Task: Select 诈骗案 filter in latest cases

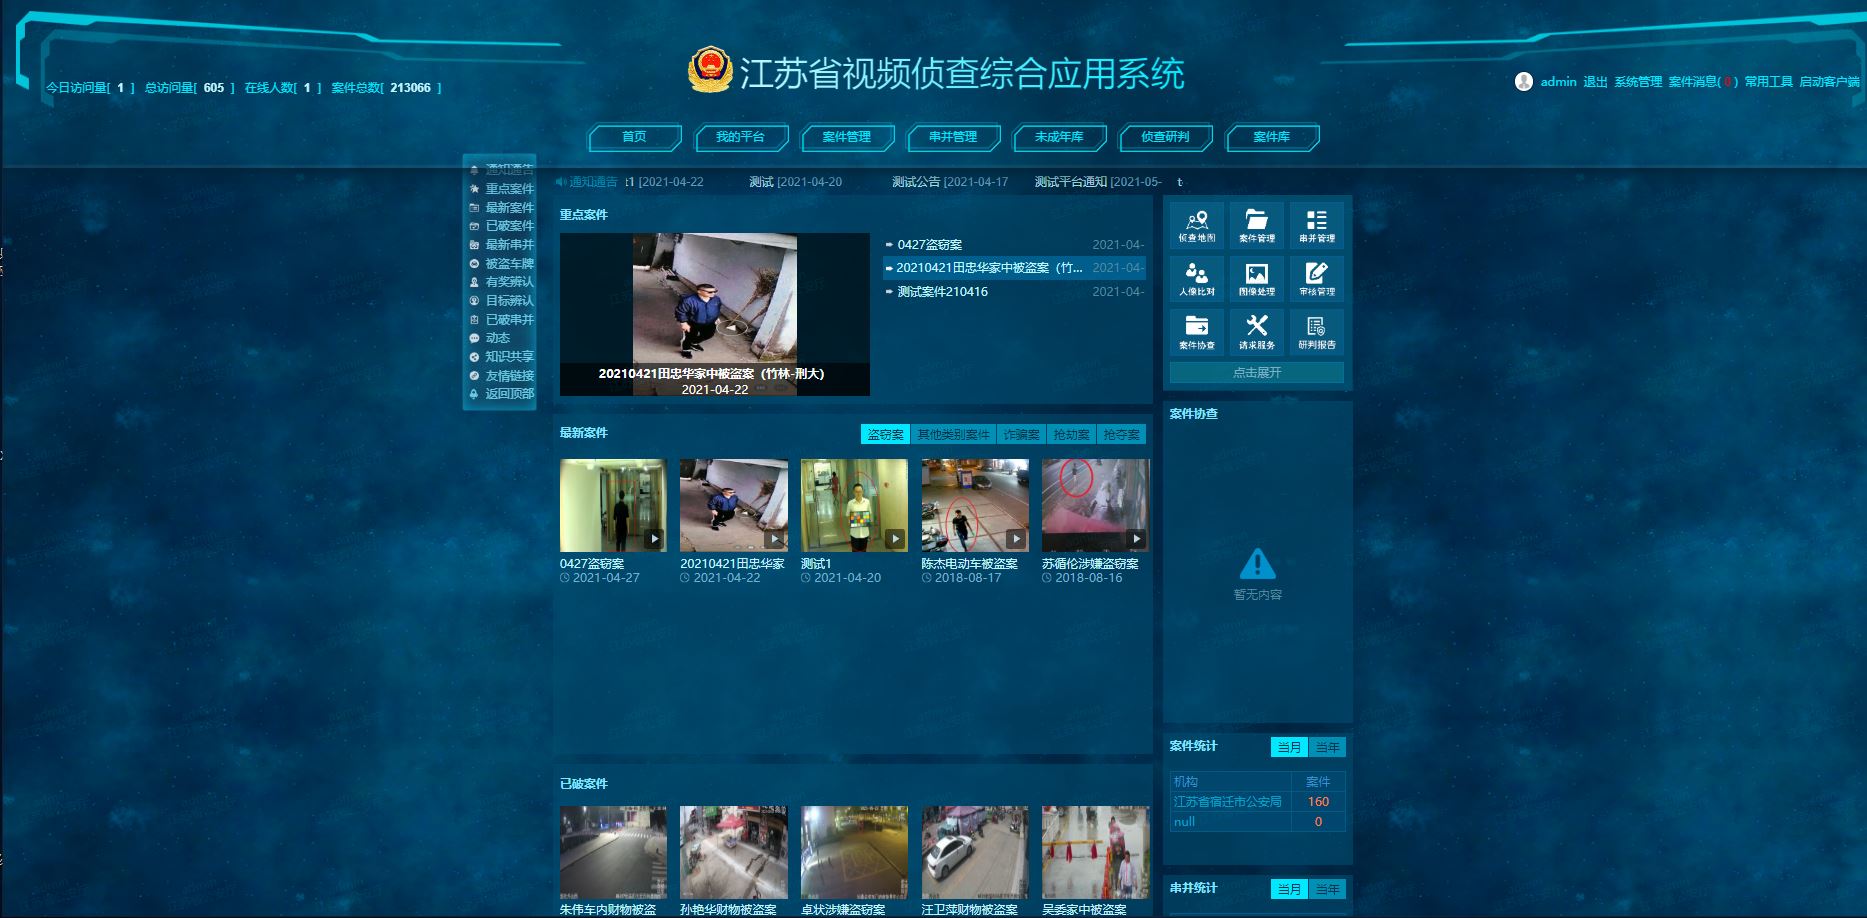Action: click(1021, 434)
